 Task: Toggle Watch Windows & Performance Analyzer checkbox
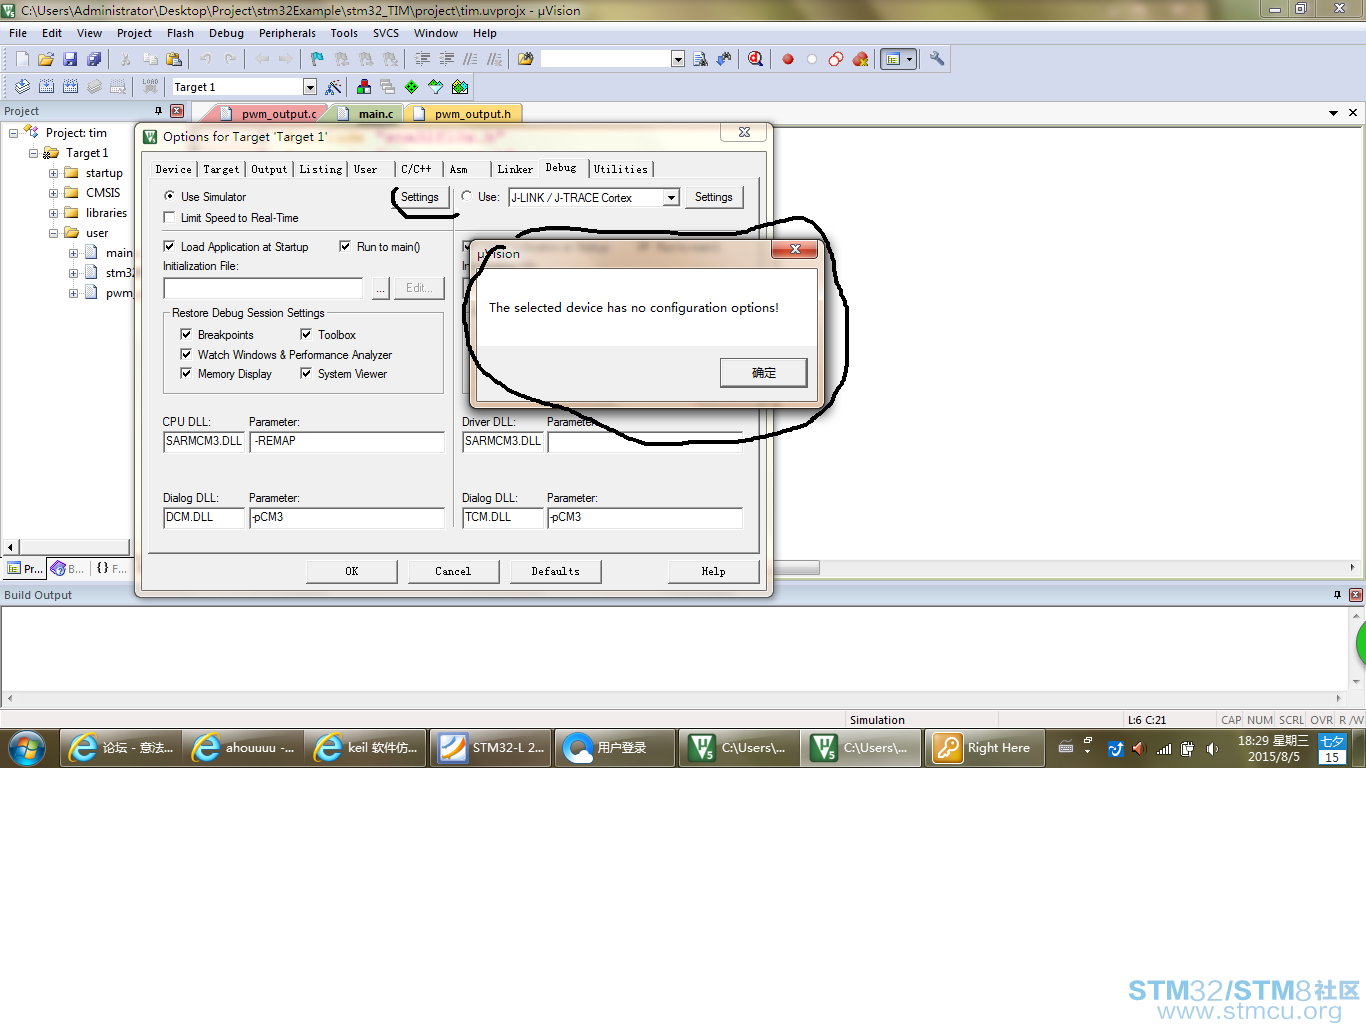pos(186,354)
